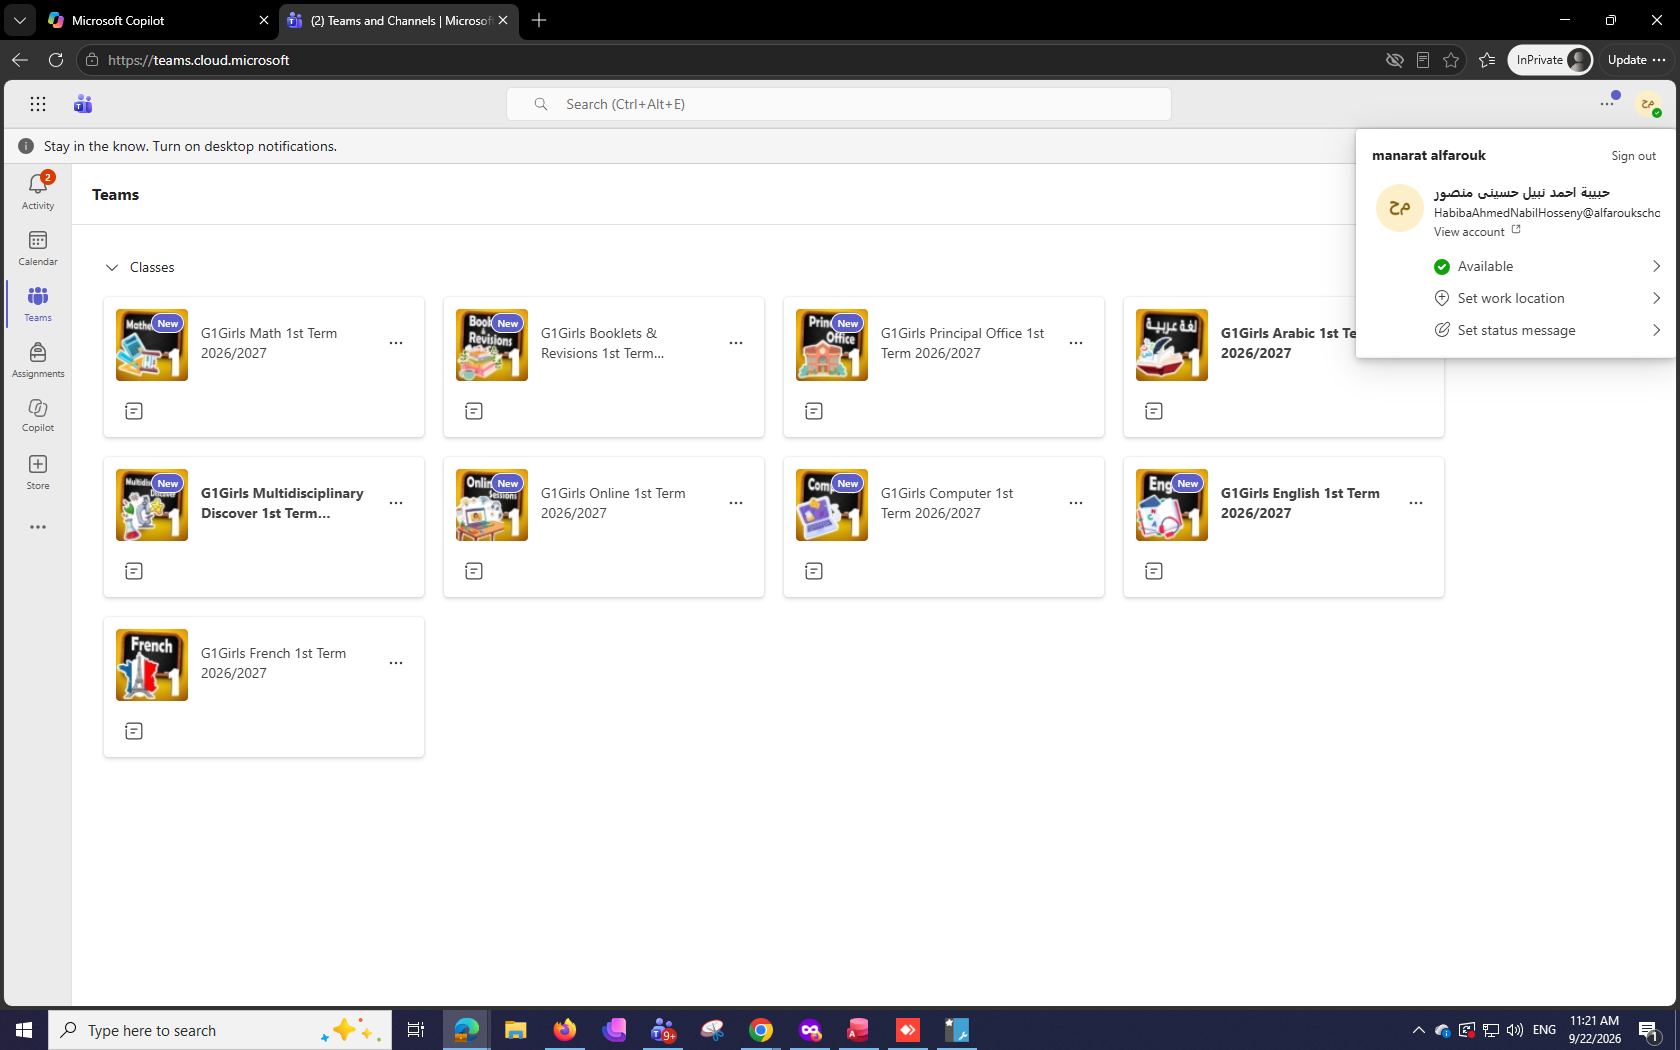The image size is (1680, 1050).
Task: Open Assignments in the sidebar
Action: pos(38,360)
